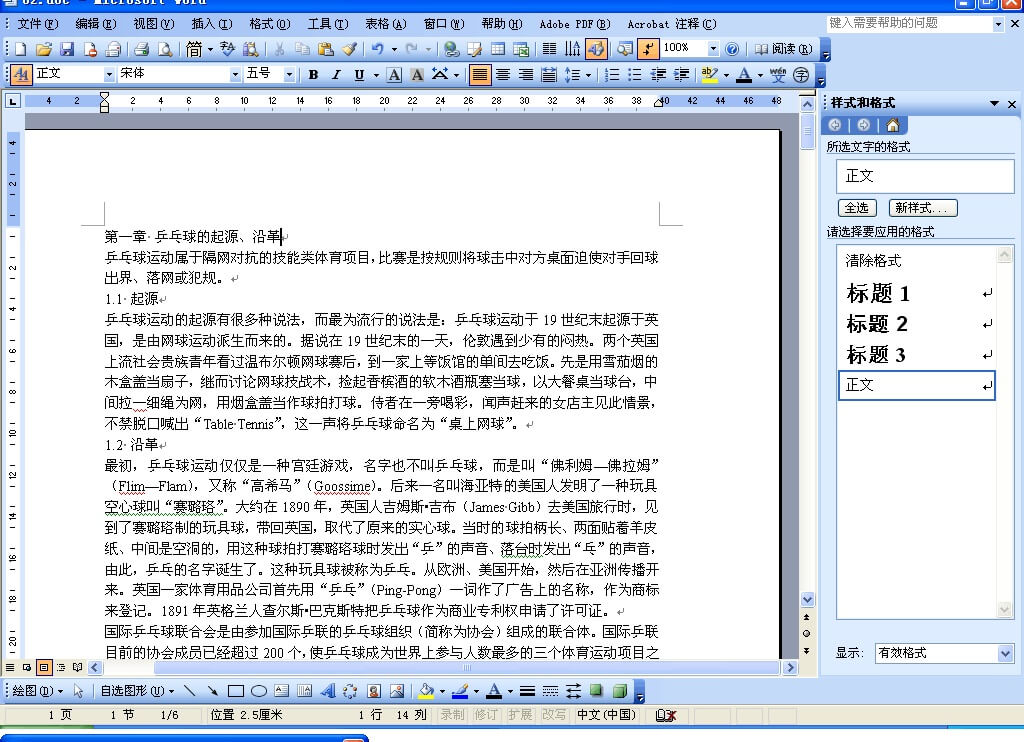Insert a hyperlink using the toolbar icon
The image size is (1024, 742).
click(x=451, y=48)
